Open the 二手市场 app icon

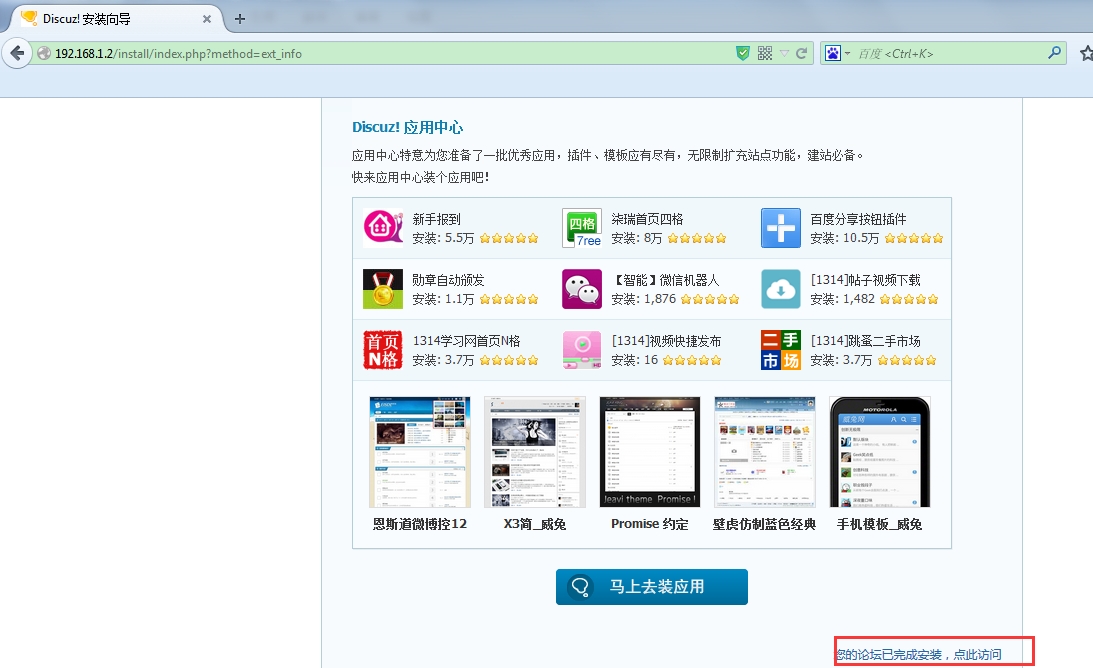pos(781,350)
